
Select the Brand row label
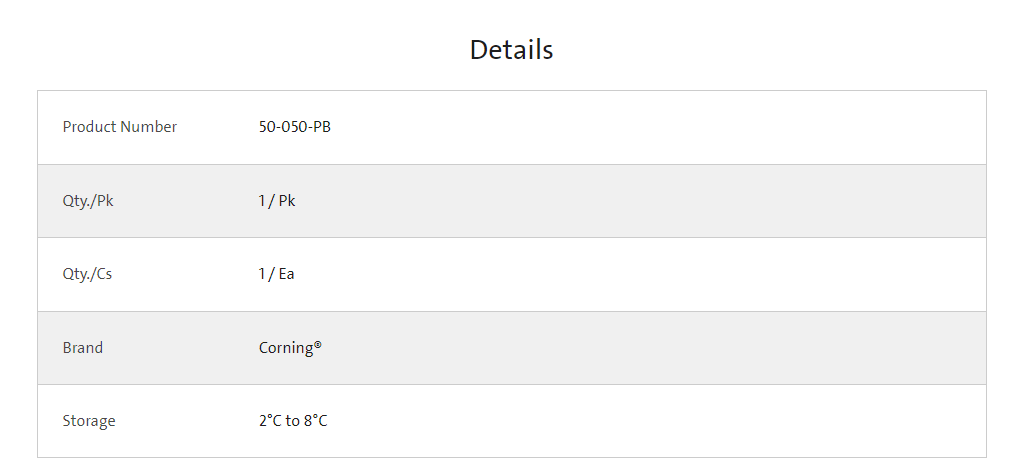point(82,348)
